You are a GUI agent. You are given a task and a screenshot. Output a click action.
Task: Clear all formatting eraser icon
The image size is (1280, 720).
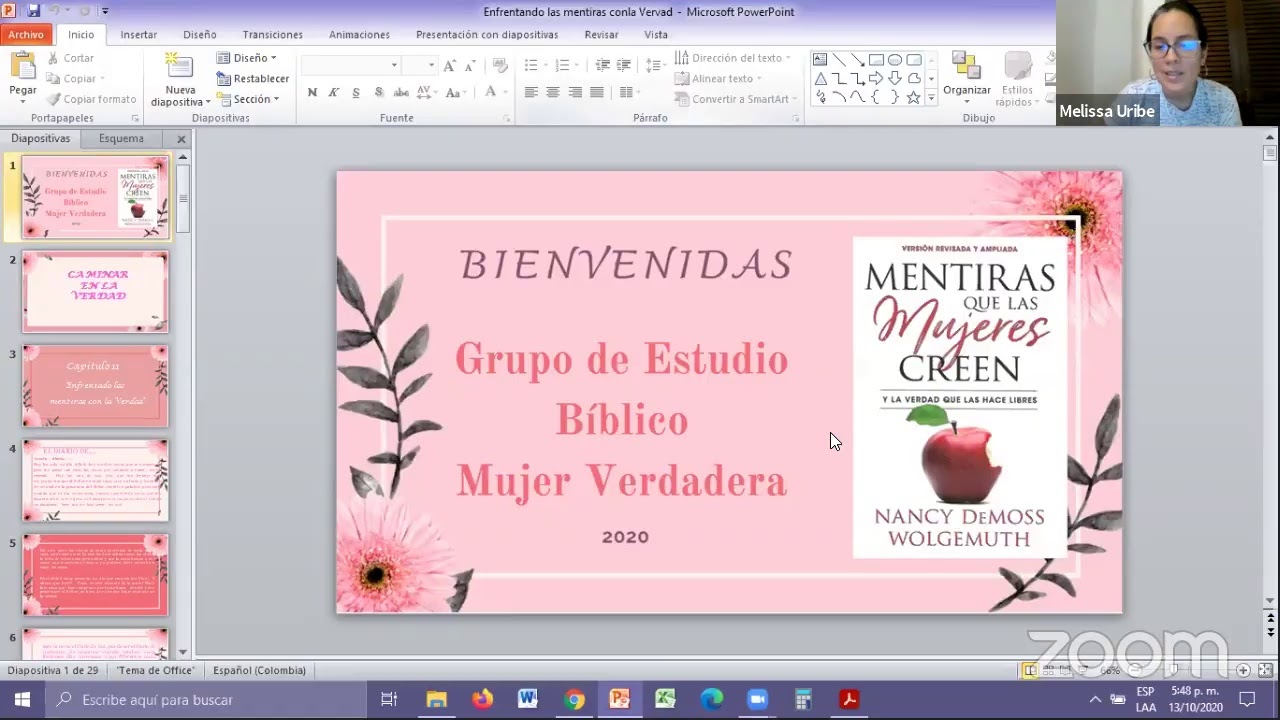point(500,65)
